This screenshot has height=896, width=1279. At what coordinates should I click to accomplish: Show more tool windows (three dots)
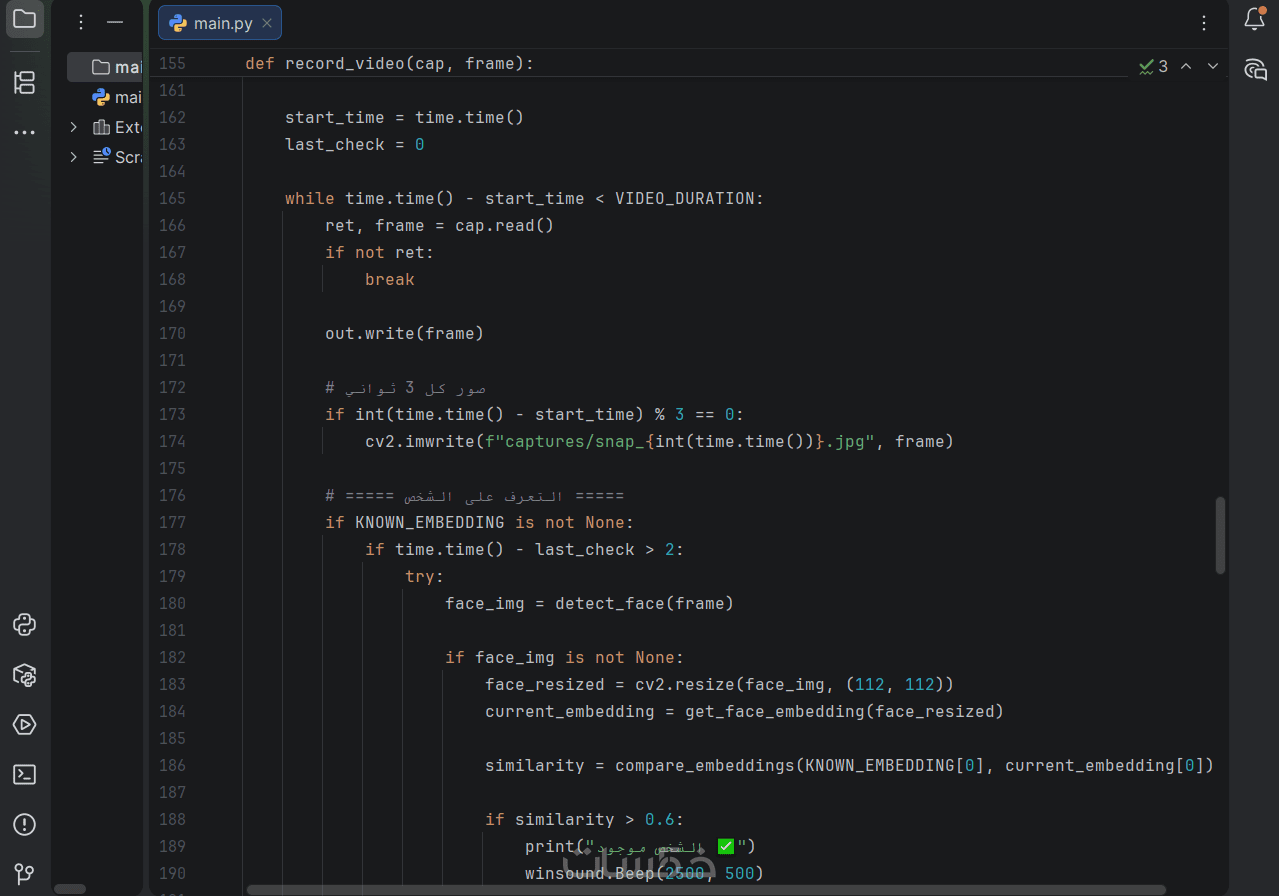pos(24,132)
